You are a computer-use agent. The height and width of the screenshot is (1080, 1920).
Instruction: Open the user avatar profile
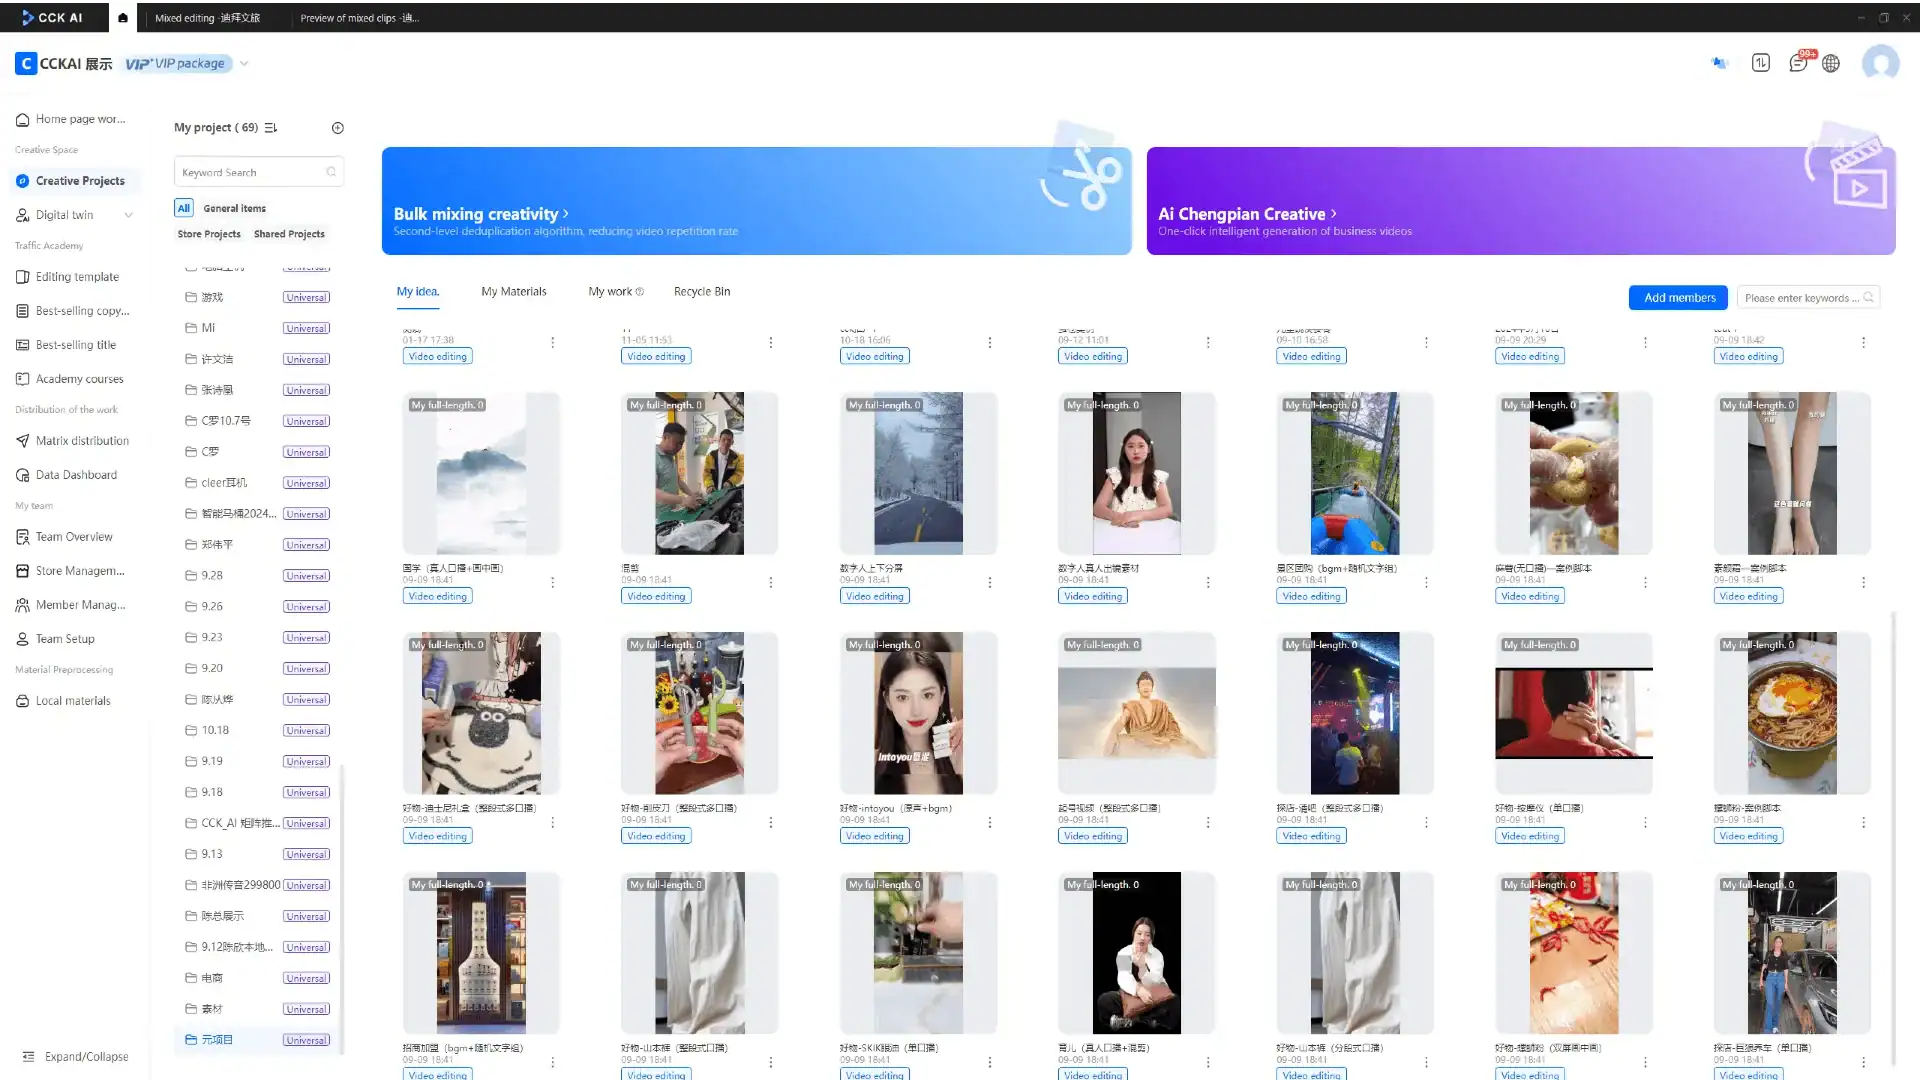click(1880, 63)
